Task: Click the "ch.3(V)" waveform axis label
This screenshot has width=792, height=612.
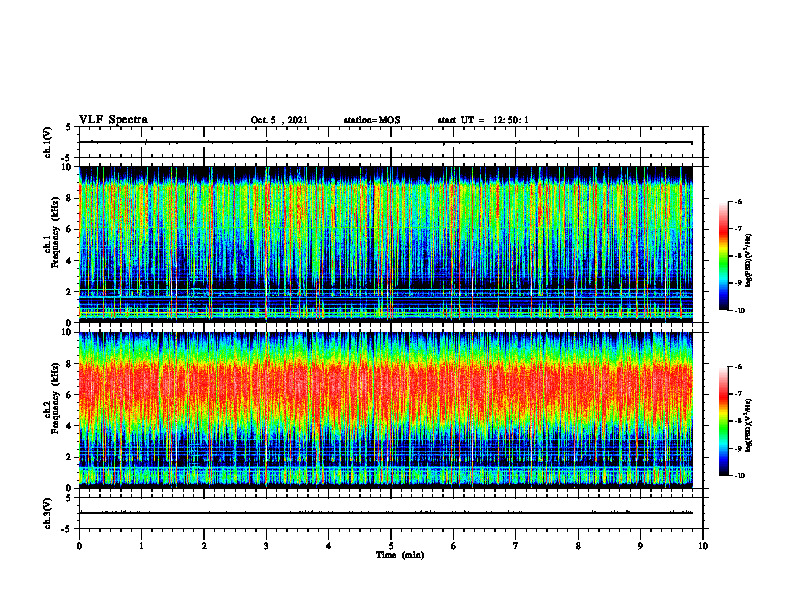Action: (47, 513)
